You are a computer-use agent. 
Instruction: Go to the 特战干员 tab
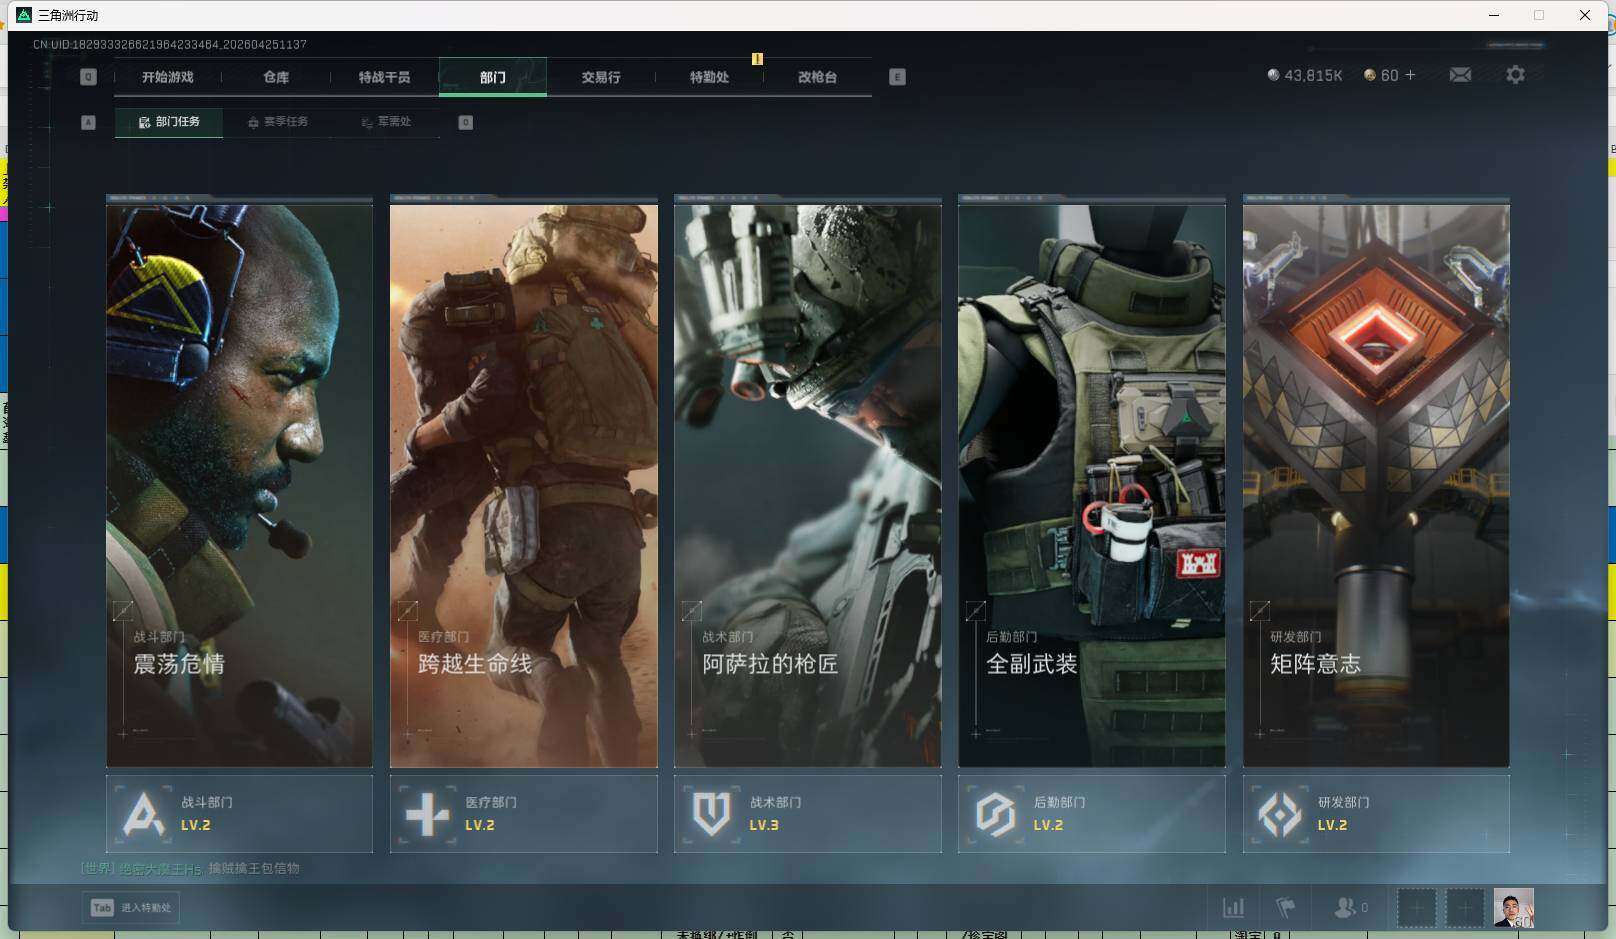pyautogui.click(x=384, y=77)
